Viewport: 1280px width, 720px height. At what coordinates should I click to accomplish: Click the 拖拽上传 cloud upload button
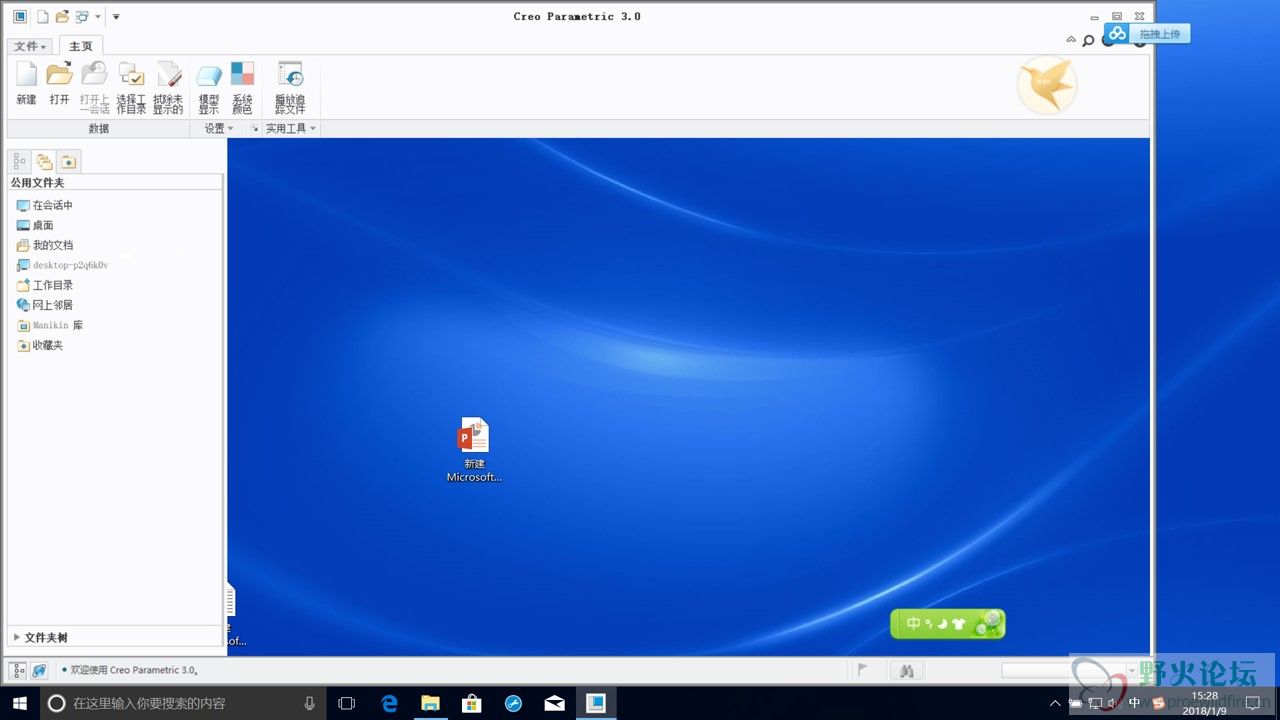point(1148,34)
